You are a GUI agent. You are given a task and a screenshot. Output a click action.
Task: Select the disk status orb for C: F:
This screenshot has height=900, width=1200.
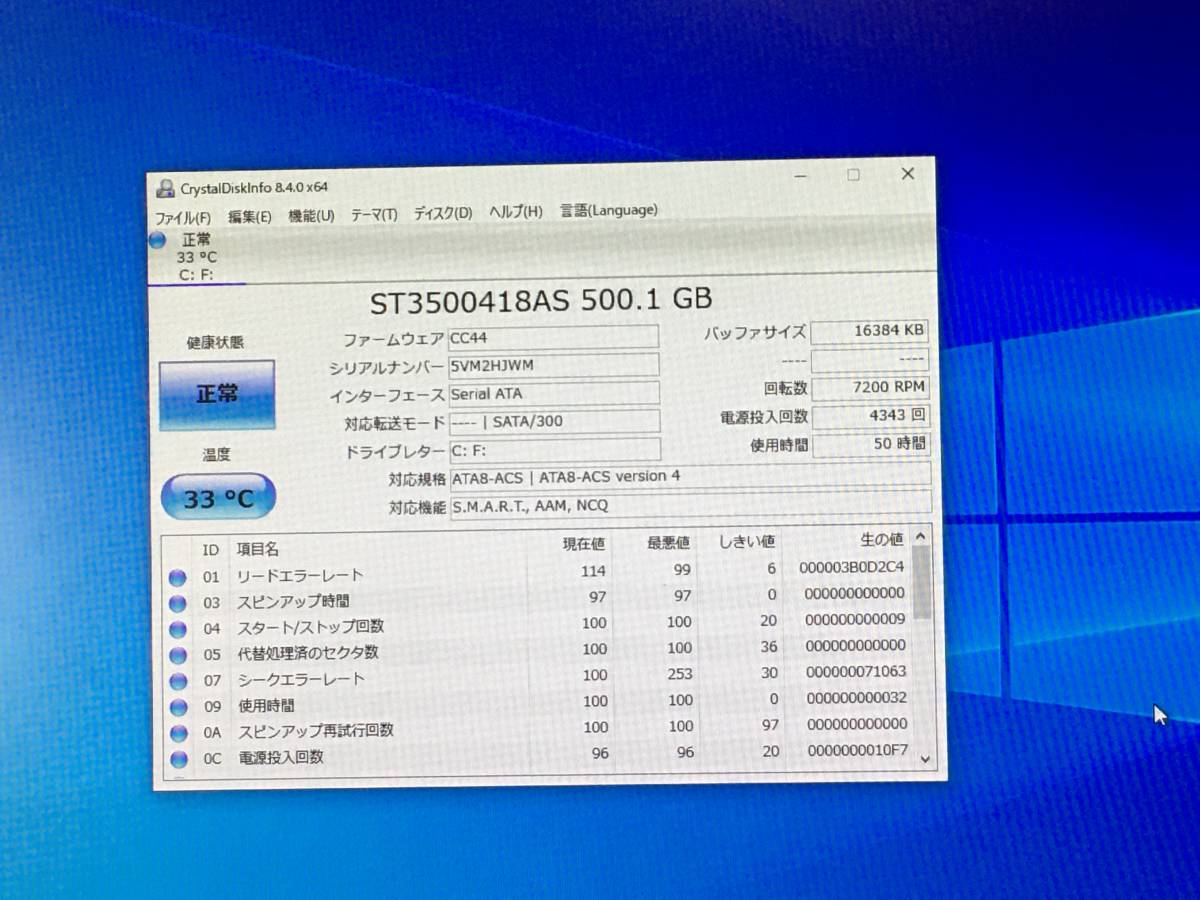pos(158,240)
